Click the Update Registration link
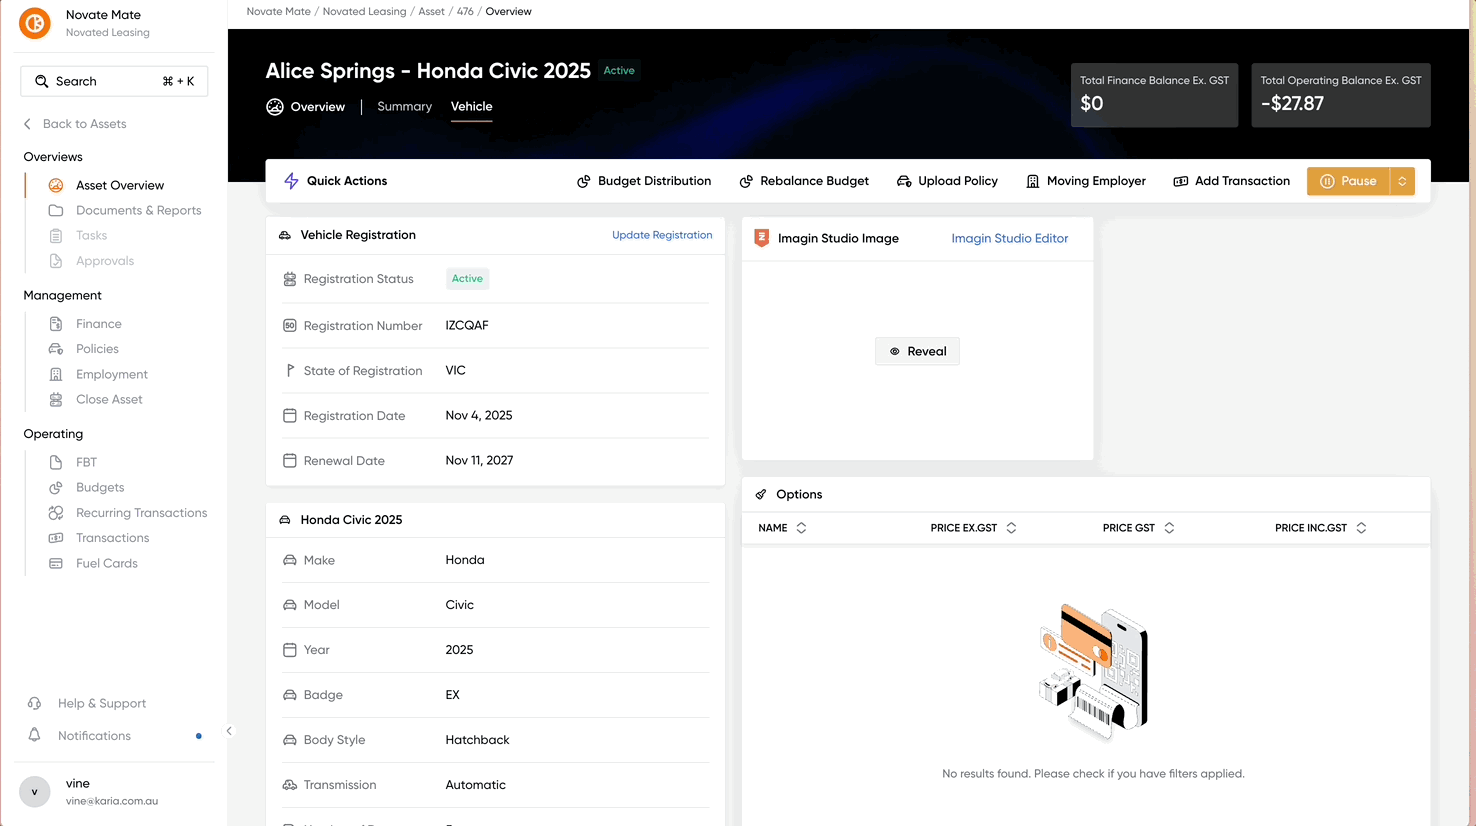This screenshot has height=826, width=1476. (662, 235)
